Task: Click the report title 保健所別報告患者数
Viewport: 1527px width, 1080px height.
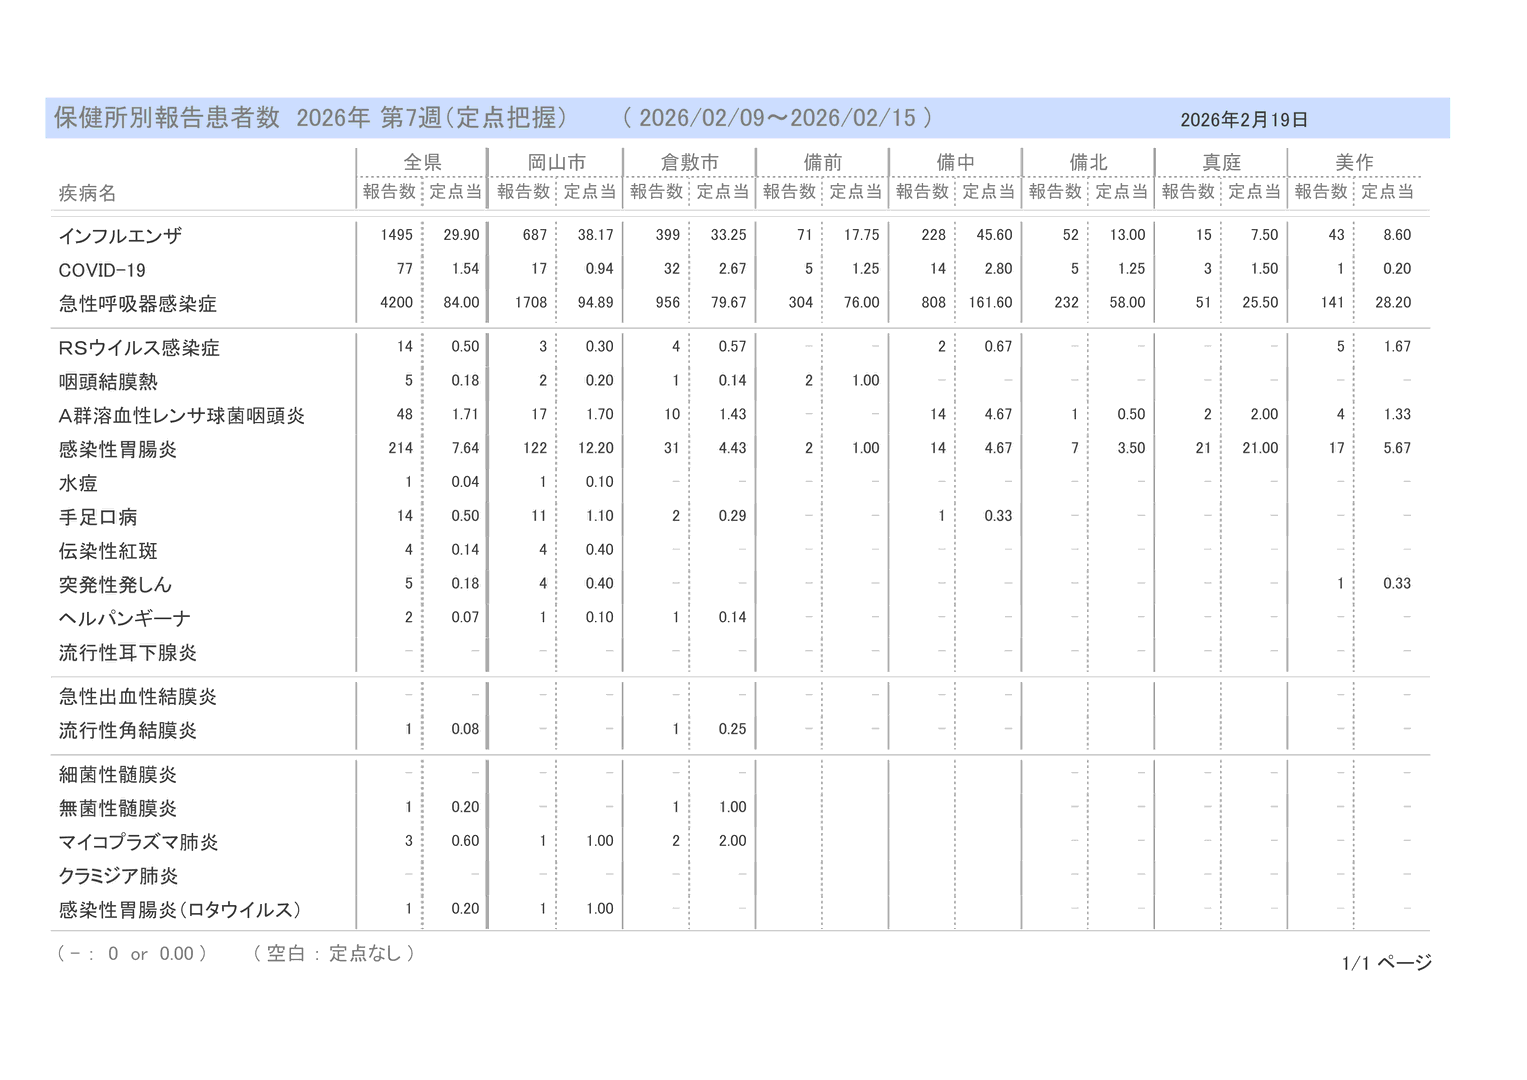Action: [x=167, y=118]
